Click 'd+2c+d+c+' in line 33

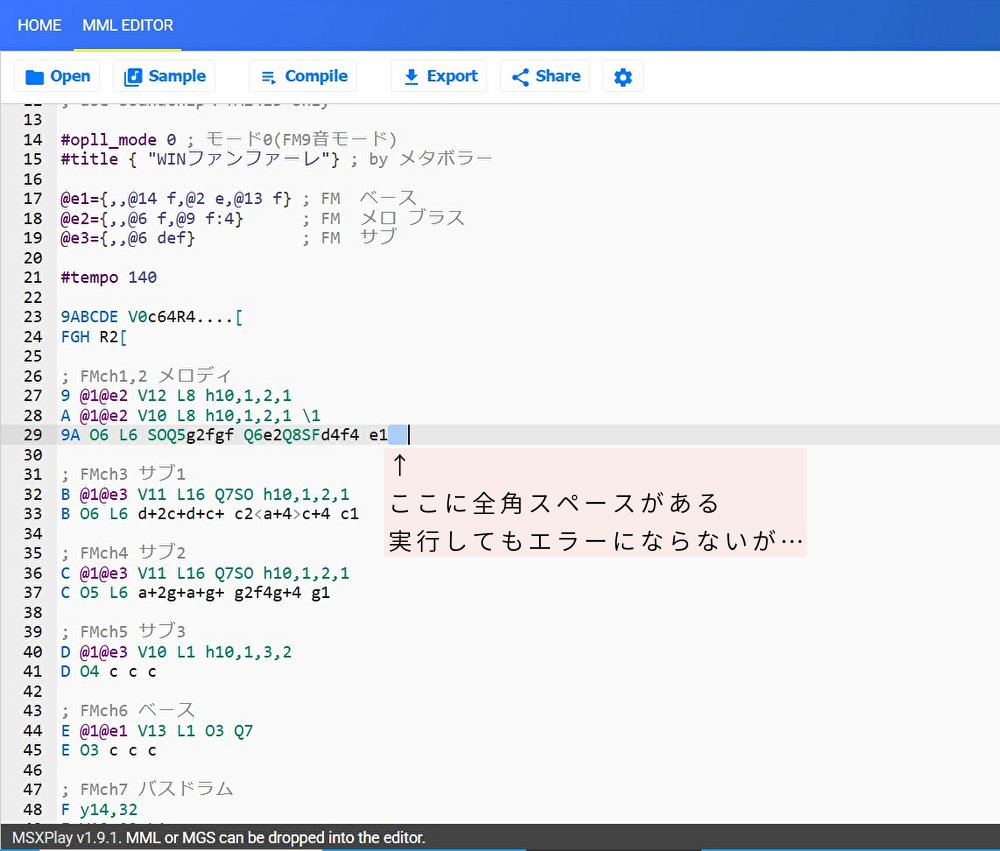click(181, 514)
